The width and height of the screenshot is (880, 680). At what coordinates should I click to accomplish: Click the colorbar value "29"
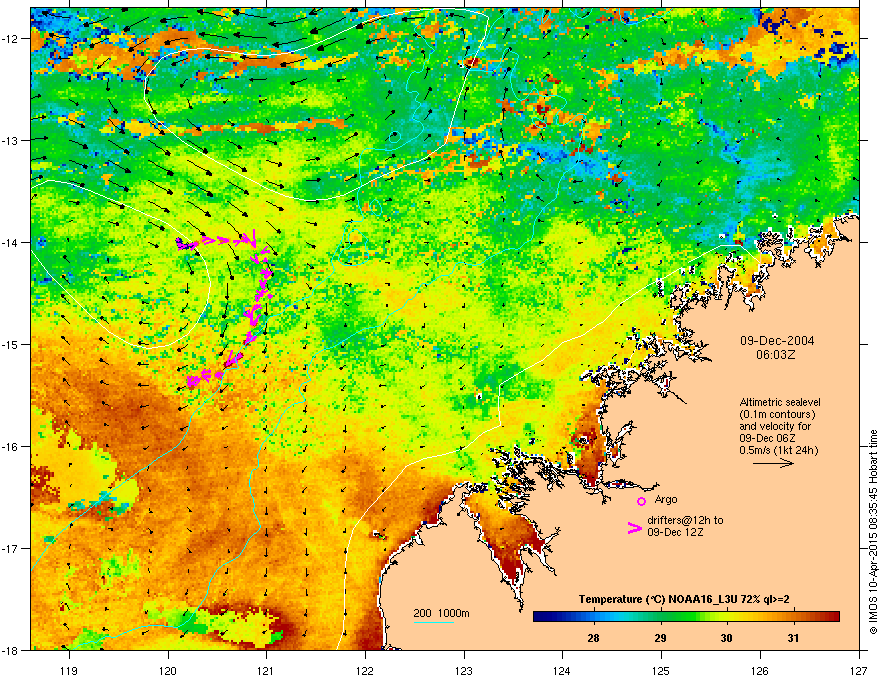tap(660, 638)
